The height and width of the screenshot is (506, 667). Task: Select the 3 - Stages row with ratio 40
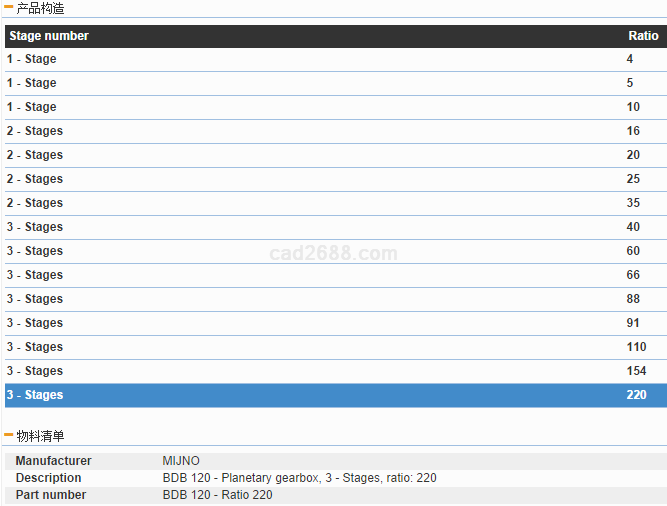(x=35, y=227)
